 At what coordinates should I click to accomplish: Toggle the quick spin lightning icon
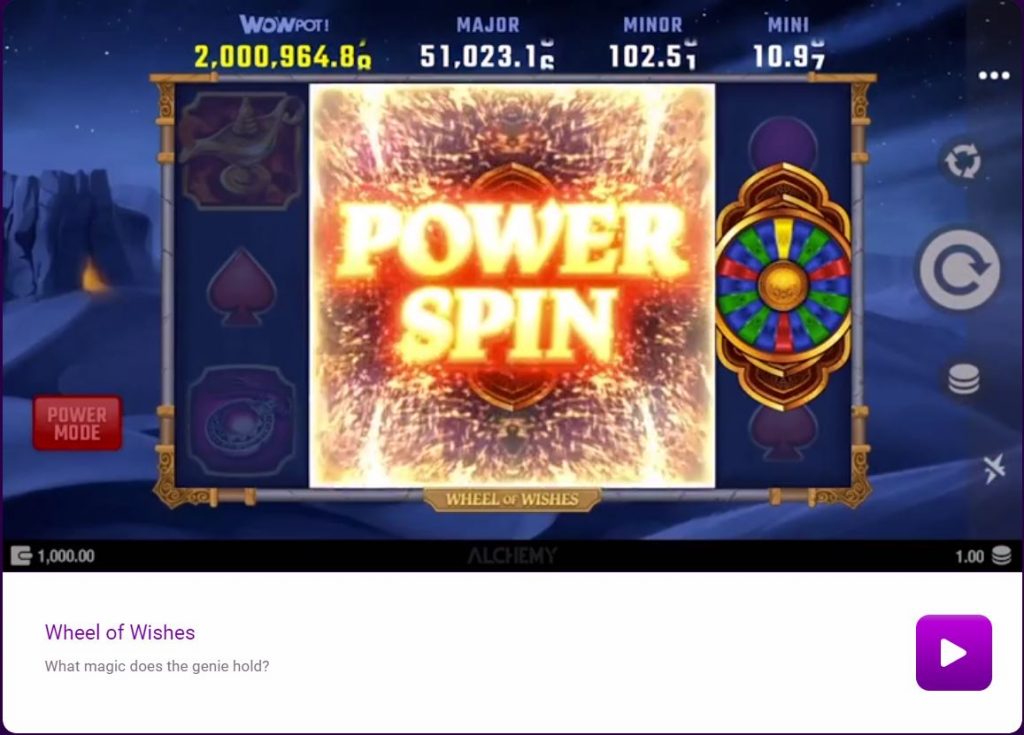pyautogui.click(x=994, y=468)
